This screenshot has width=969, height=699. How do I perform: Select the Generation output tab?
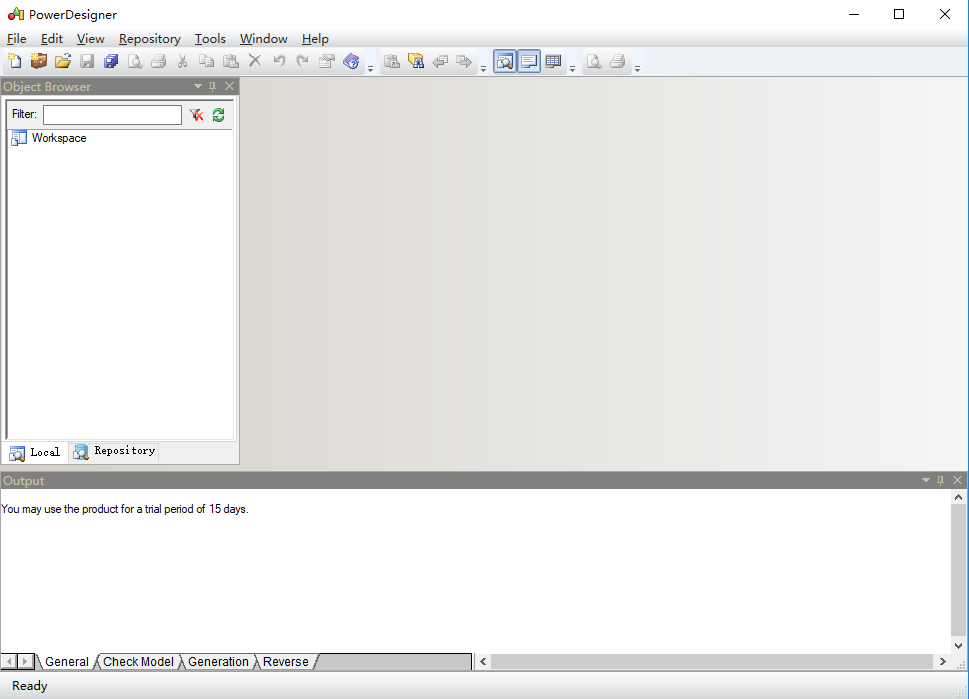tap(218, 662)
